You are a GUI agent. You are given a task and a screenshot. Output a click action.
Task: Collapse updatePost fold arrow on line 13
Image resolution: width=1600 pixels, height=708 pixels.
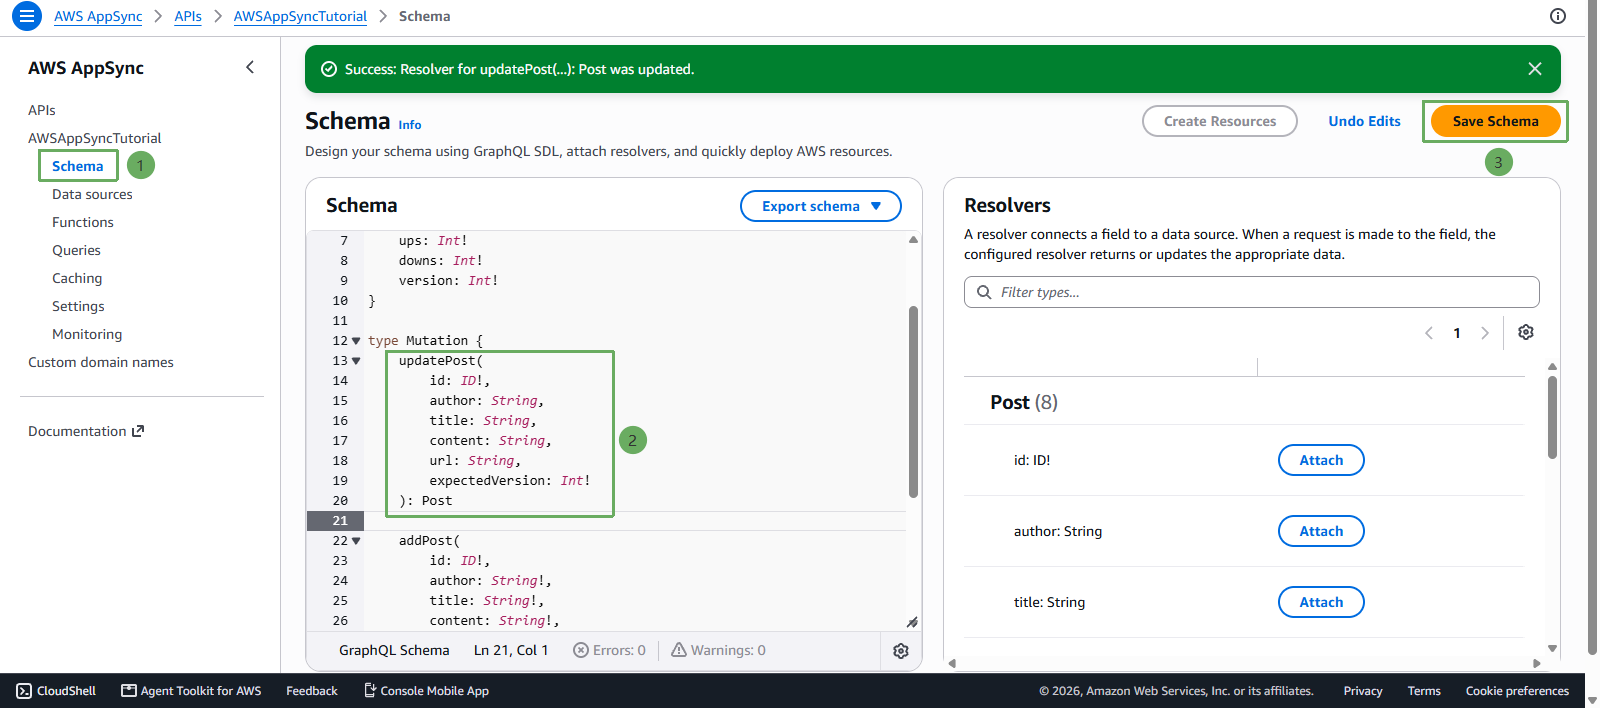tap(356, 361)
